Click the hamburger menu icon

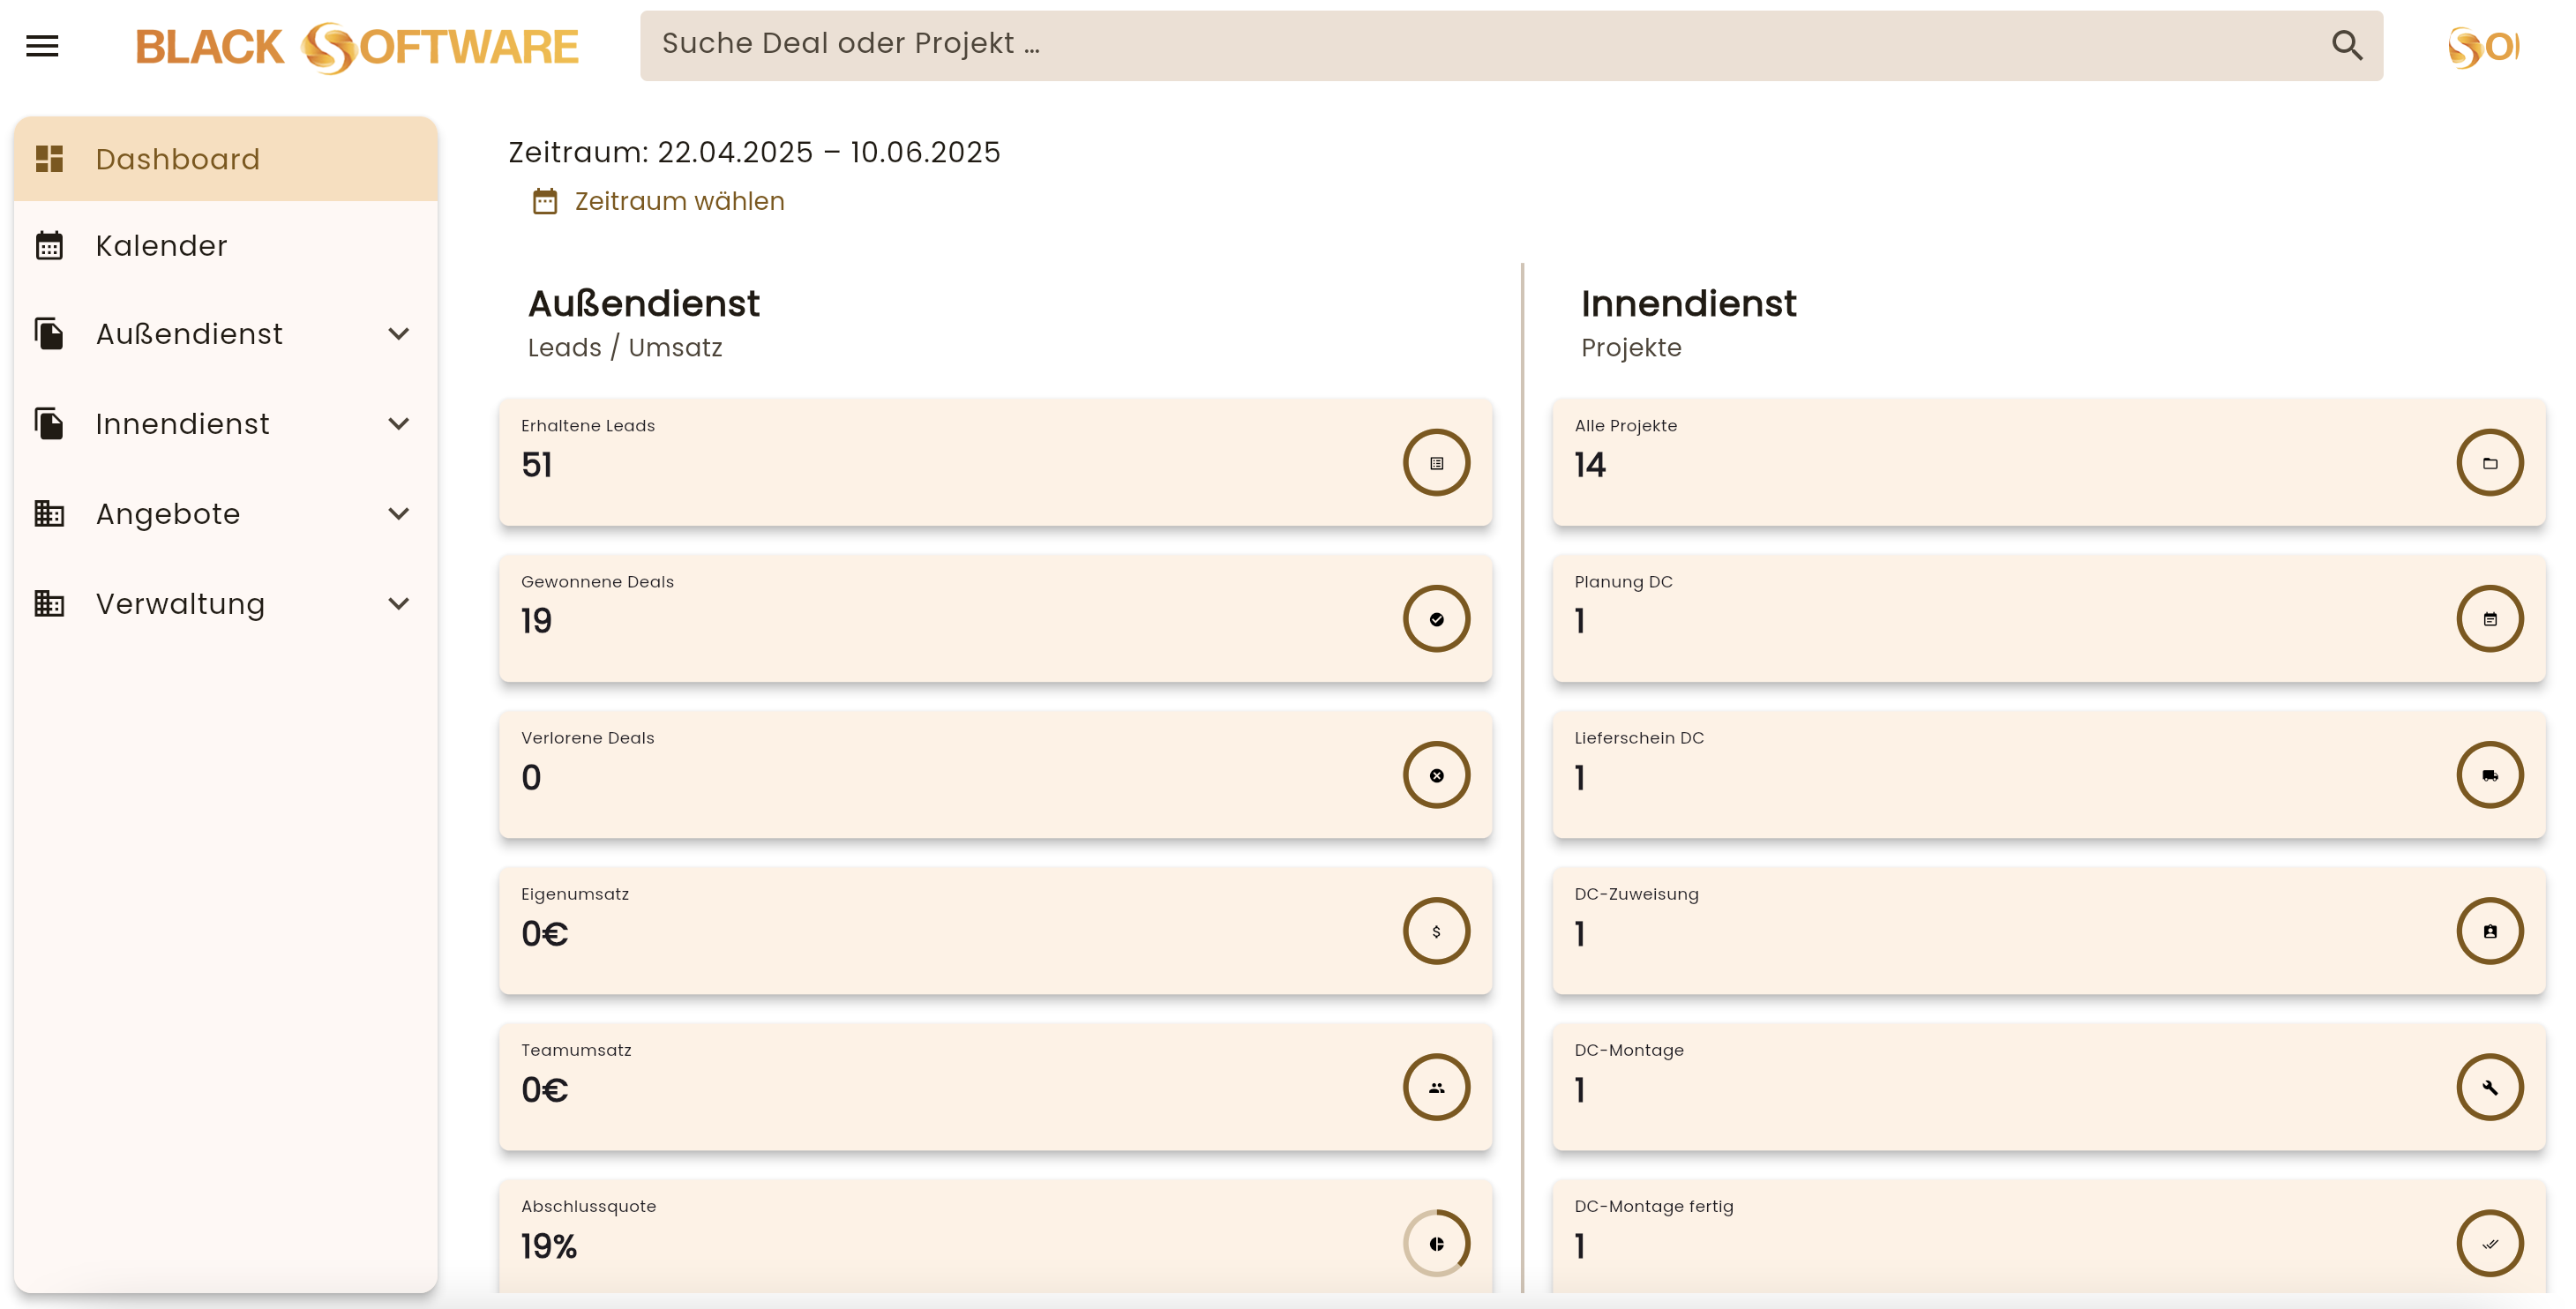tap(42, 46)
